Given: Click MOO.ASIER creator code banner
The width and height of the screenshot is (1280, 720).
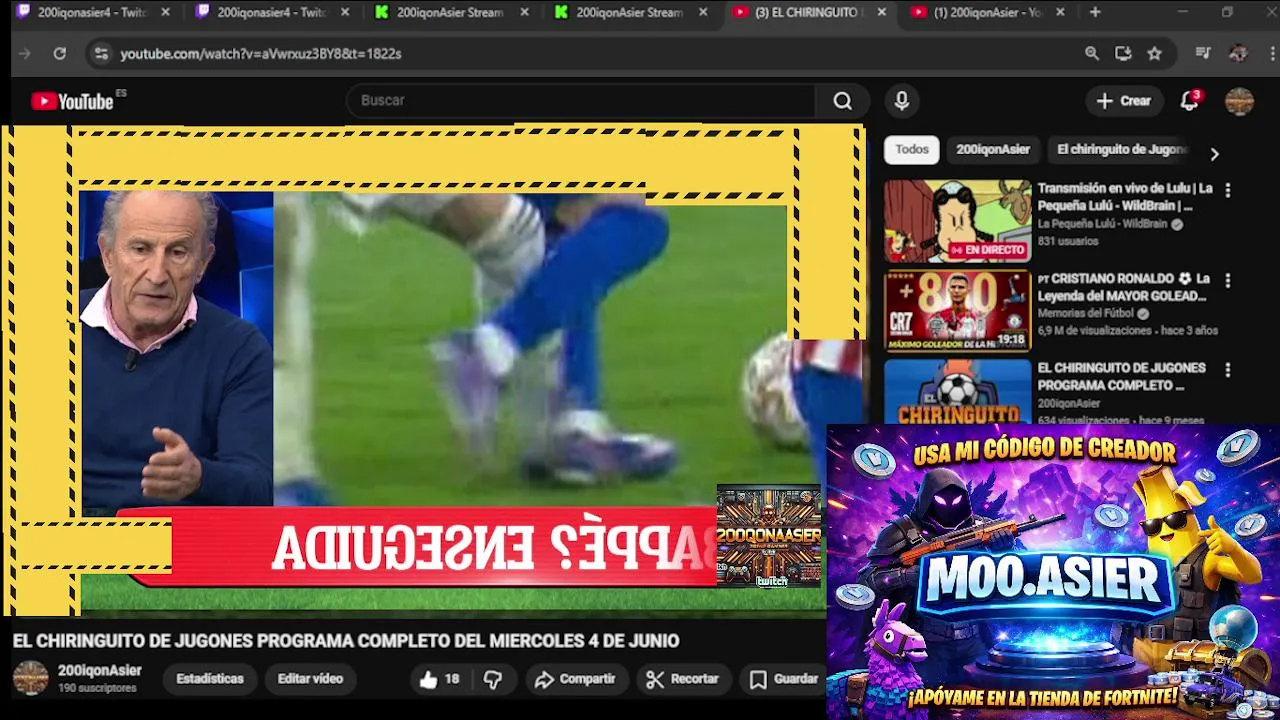Looking at the screenshot, I should (1053, 572).
